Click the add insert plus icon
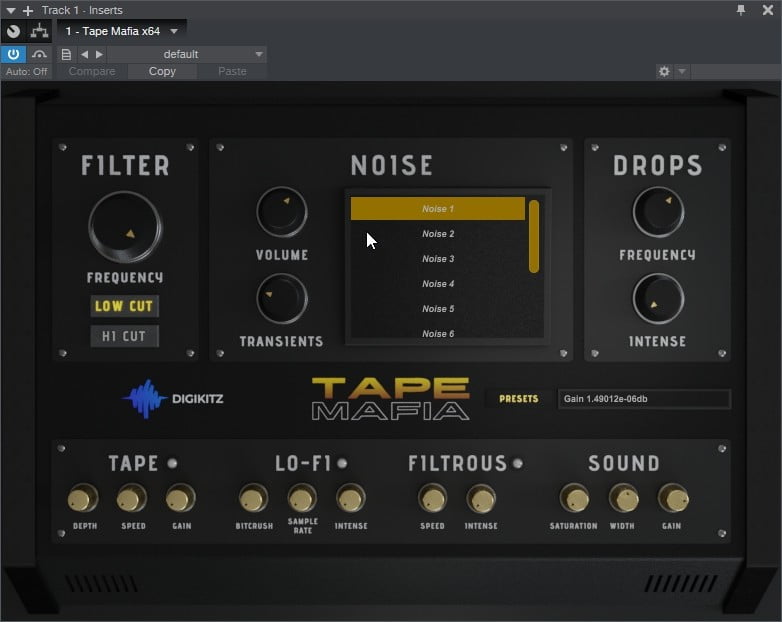The height and width of the screenshot is (622, 782). click(28, 10)
